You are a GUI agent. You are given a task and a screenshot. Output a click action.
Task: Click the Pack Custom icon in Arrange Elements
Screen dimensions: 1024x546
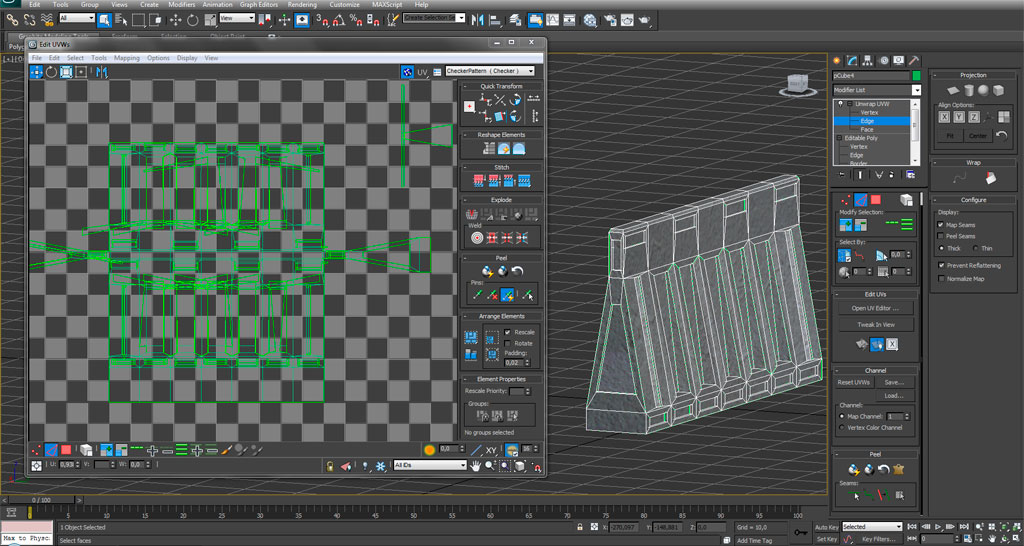[x=471, y=336]
